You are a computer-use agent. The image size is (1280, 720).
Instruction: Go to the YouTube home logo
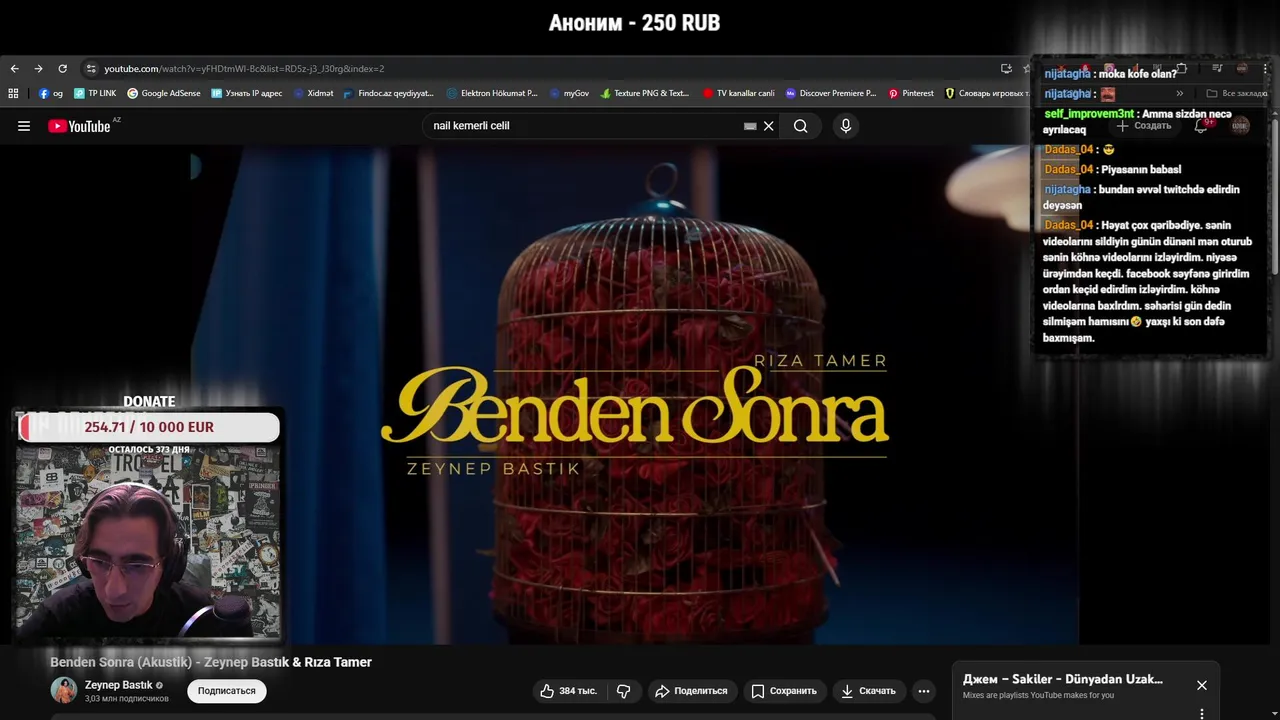[x=79, y=126]
